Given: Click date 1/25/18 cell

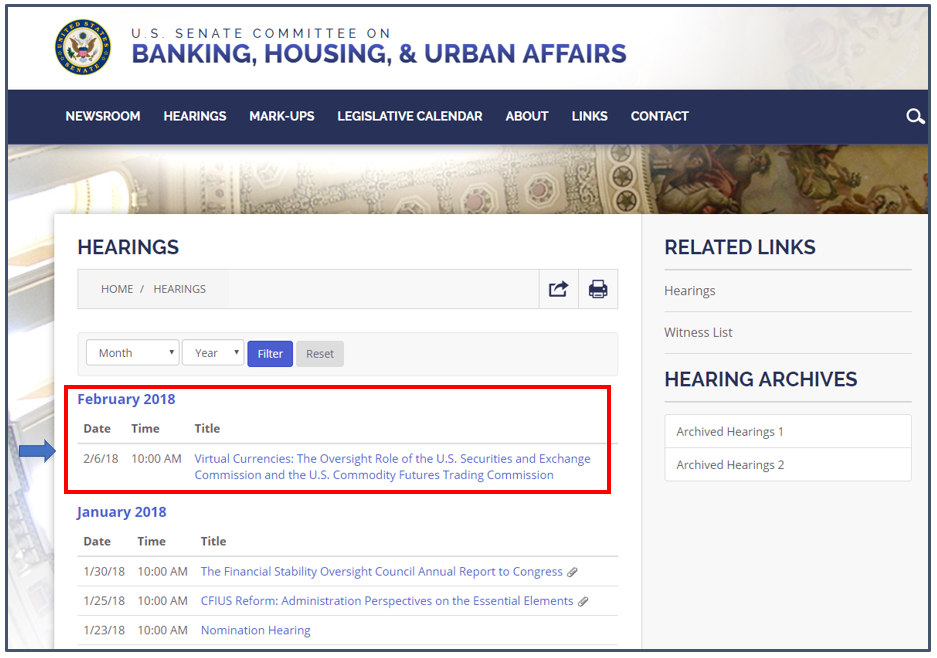Looking at the screenshot, I should [x=104, y=601].
